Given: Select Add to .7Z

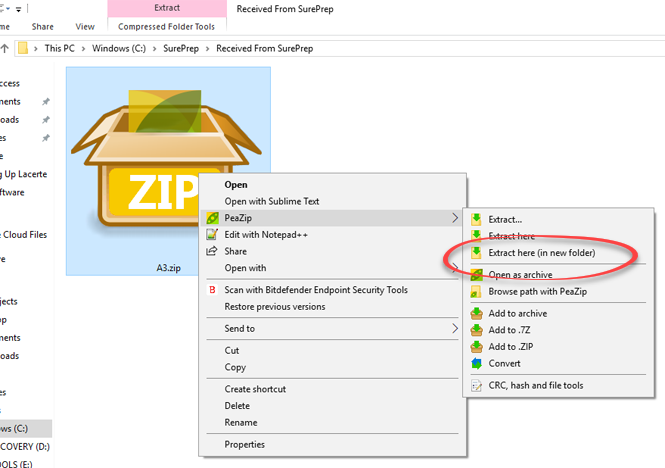Looking at the screenshot, I should 558,330.
